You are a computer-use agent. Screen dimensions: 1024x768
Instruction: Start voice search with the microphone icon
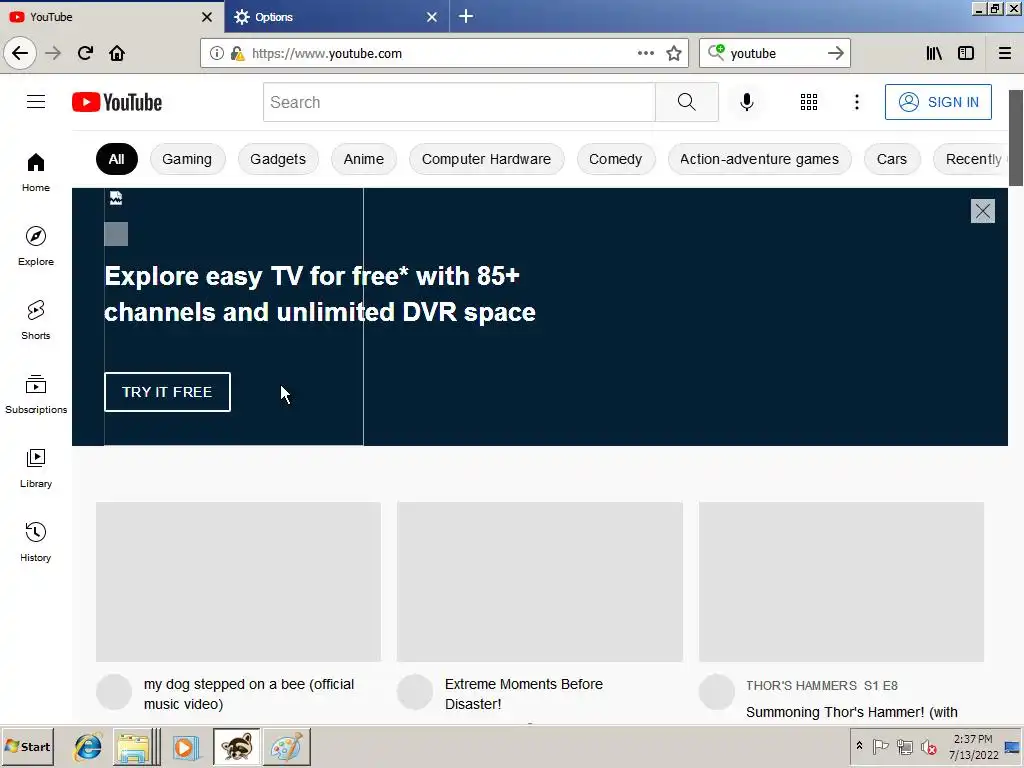click(x=746, y=102)
